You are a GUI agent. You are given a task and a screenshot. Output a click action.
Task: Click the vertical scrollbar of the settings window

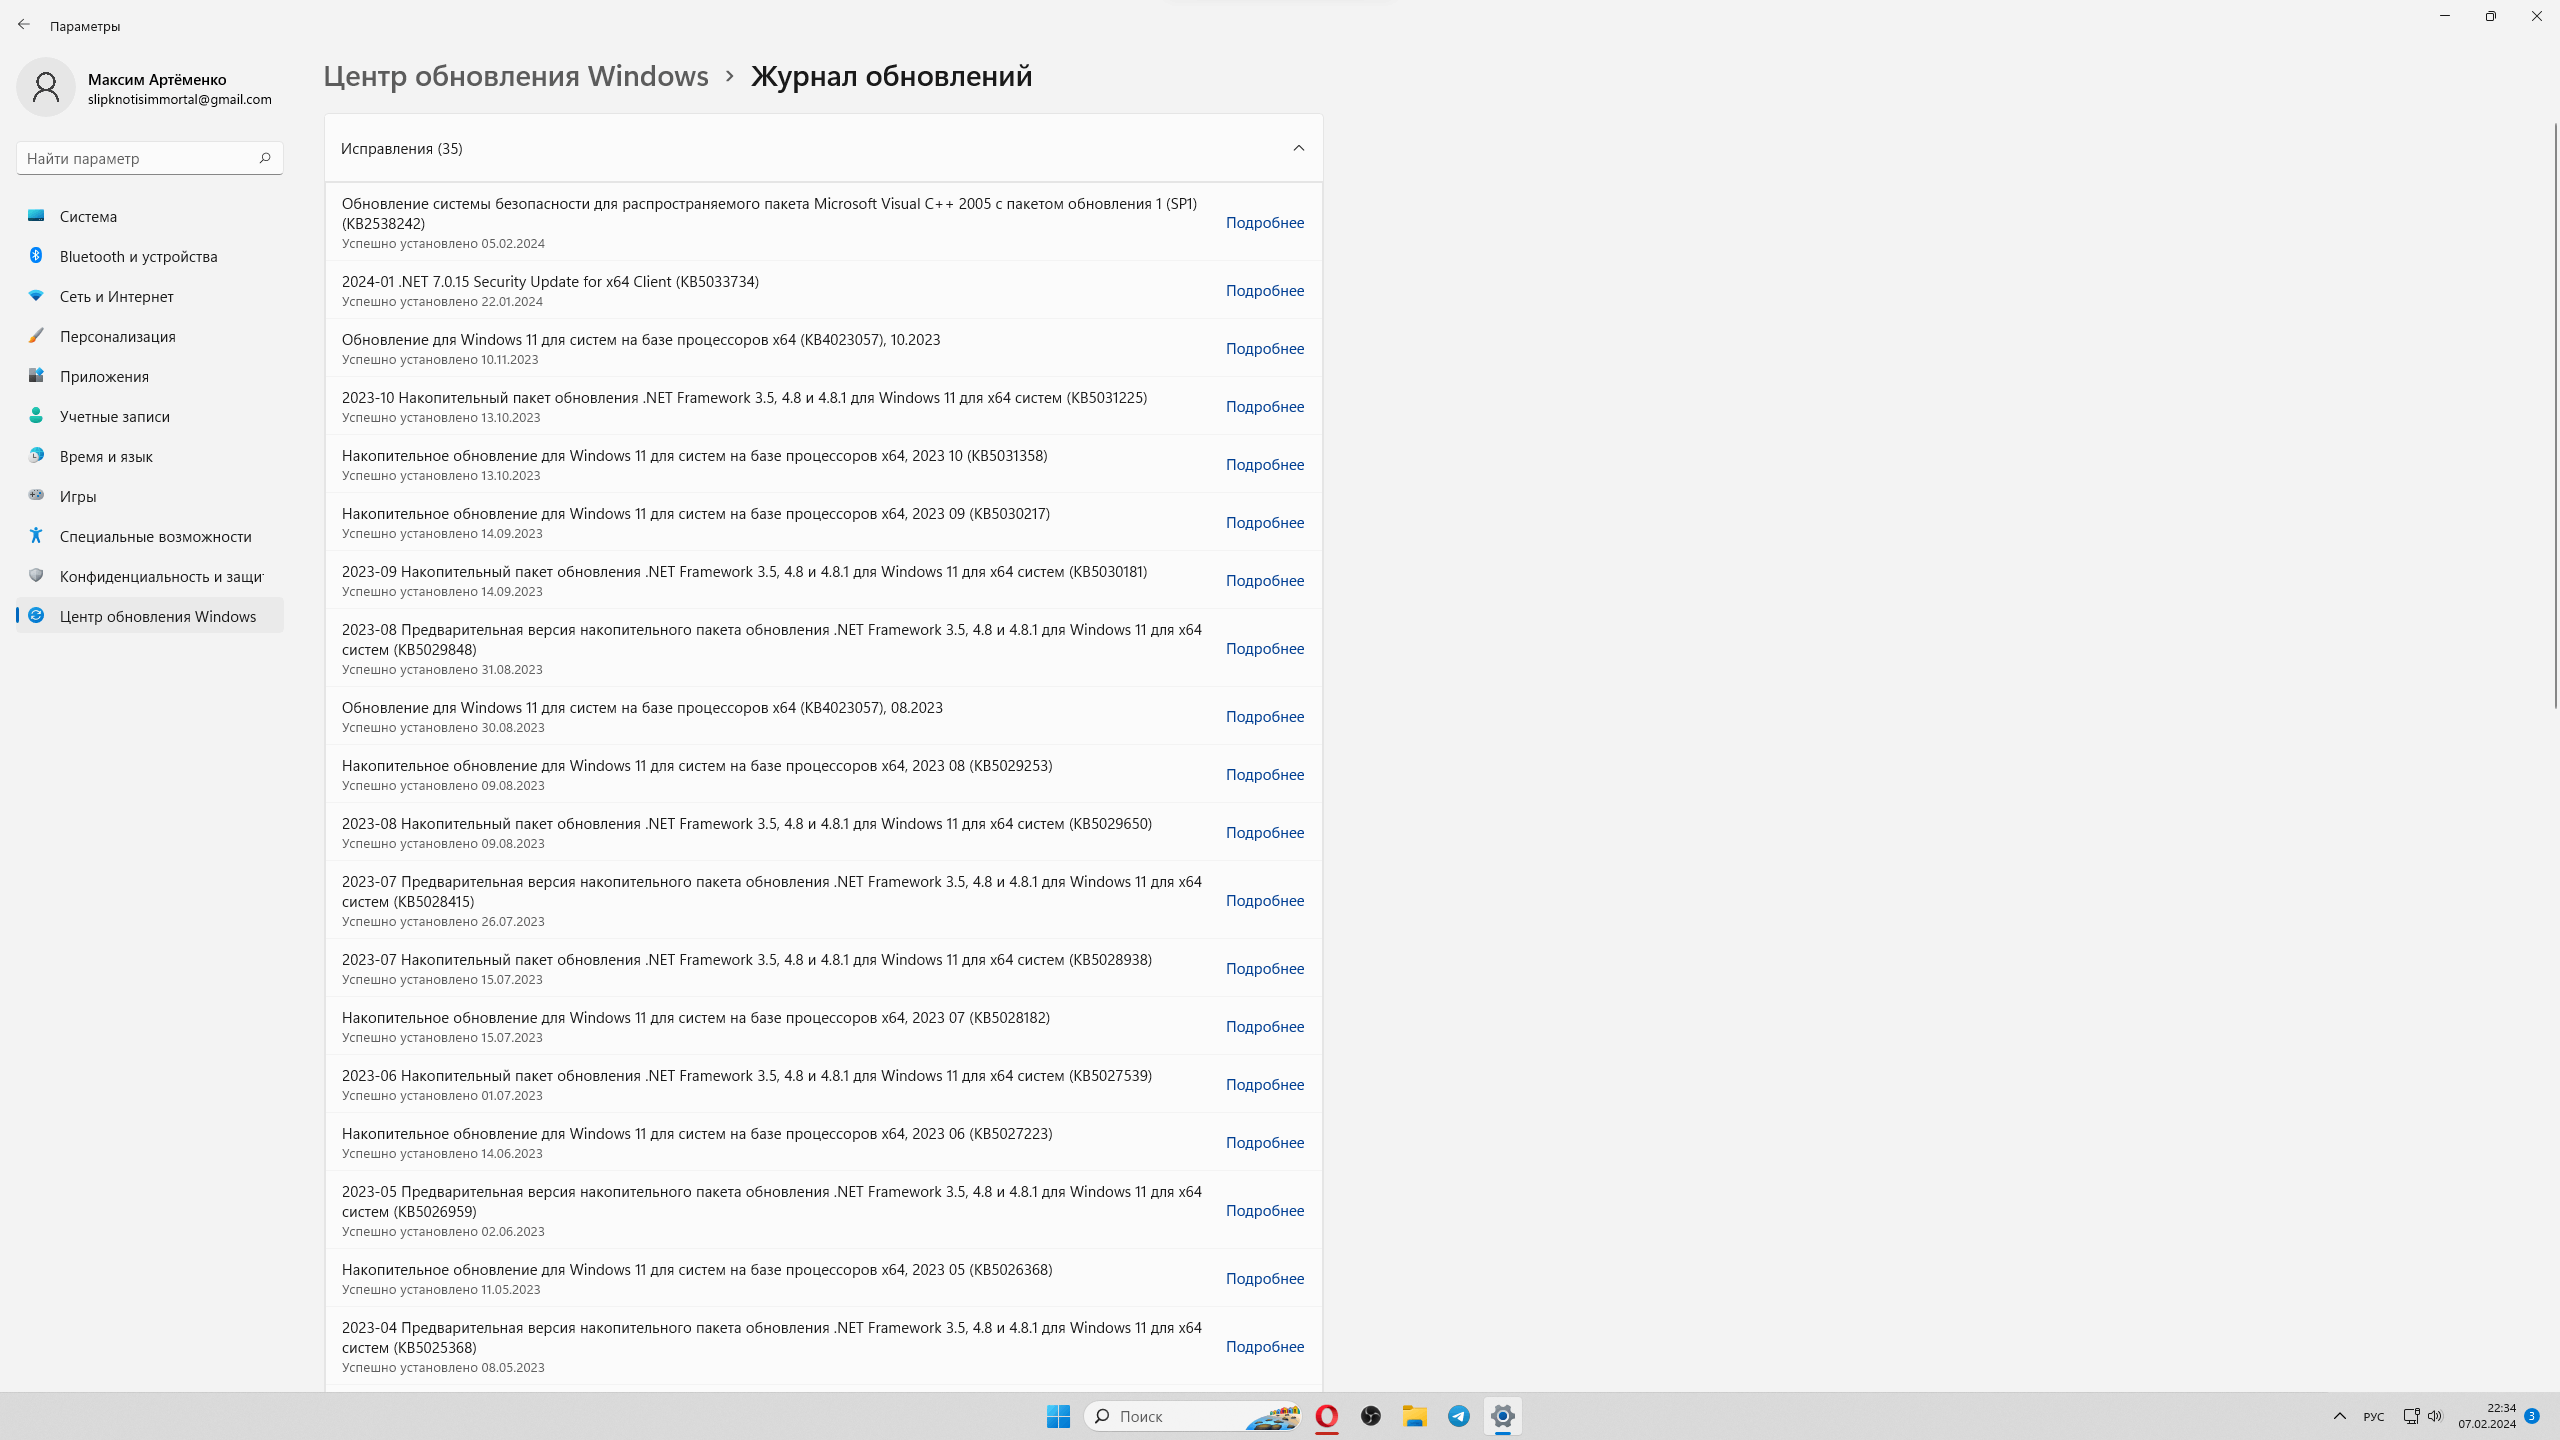[2555, 414]
